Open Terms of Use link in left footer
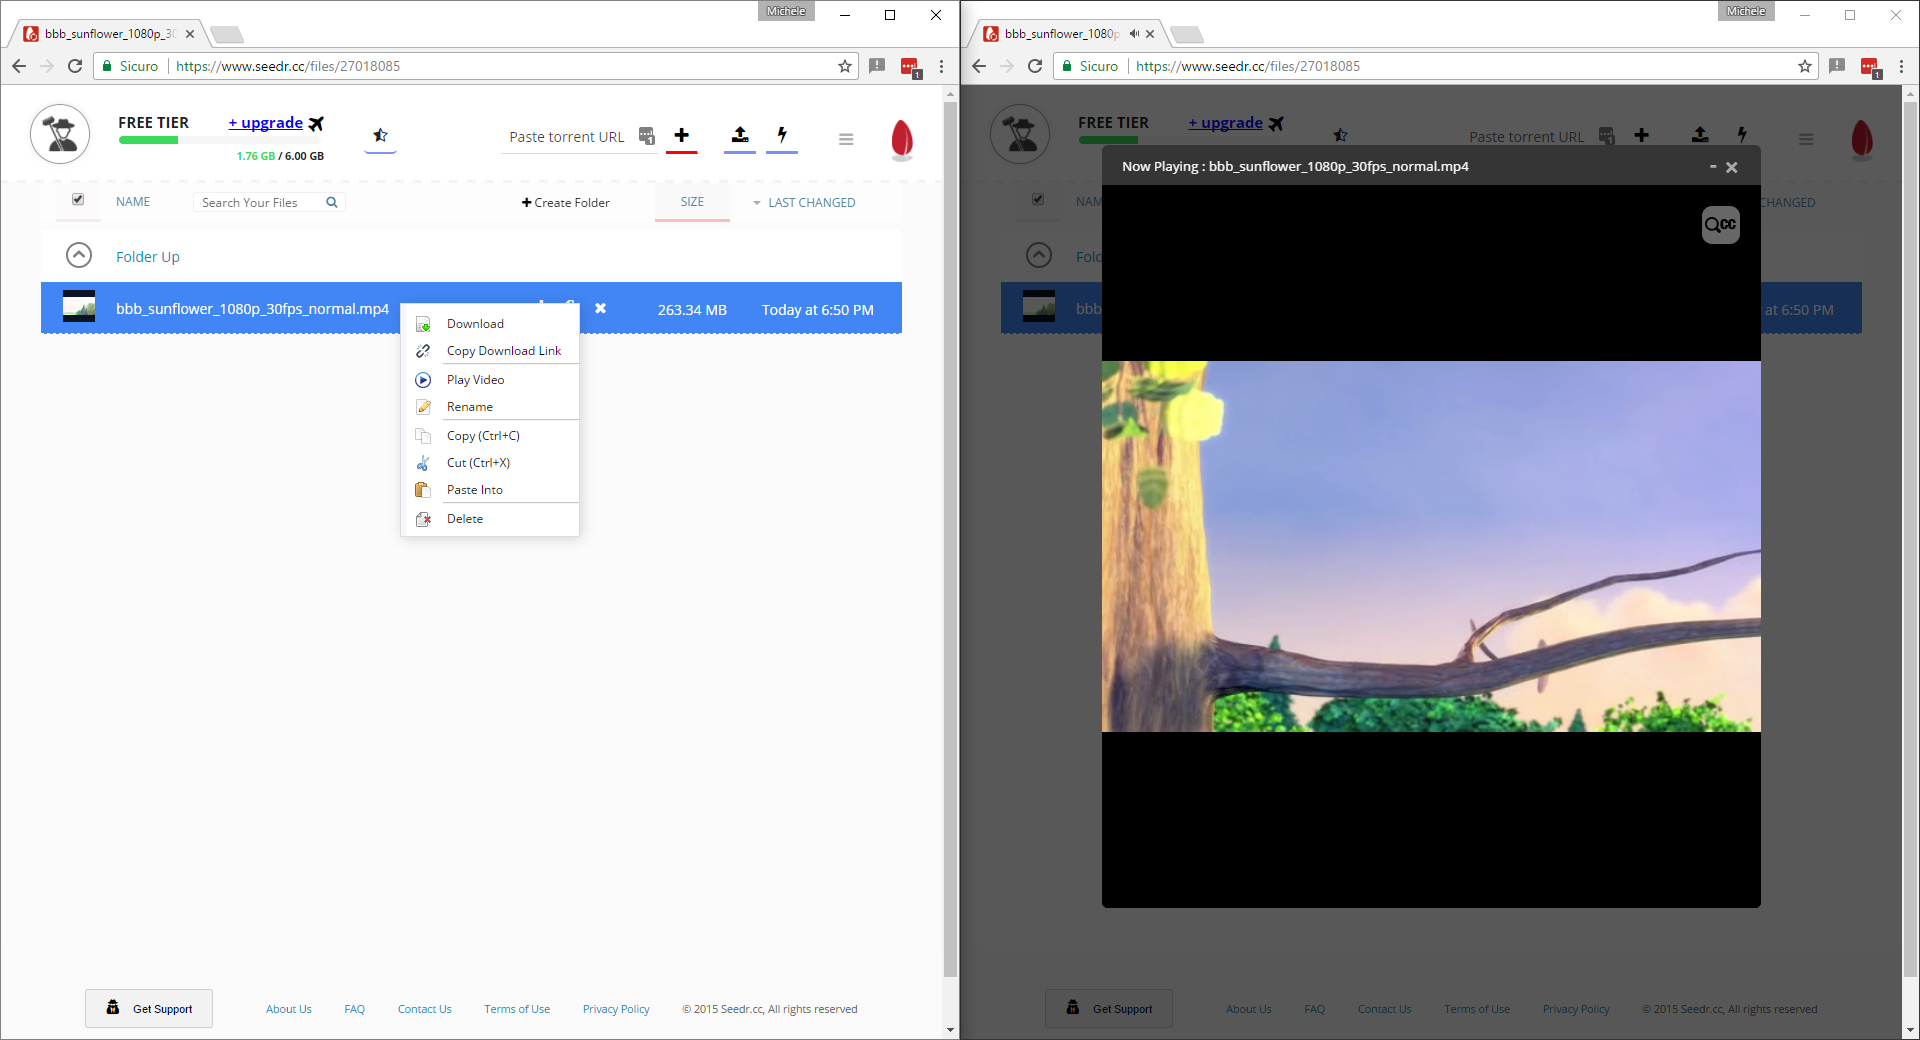Viewport: 1920px width, 1040px height. (517, 1009)
